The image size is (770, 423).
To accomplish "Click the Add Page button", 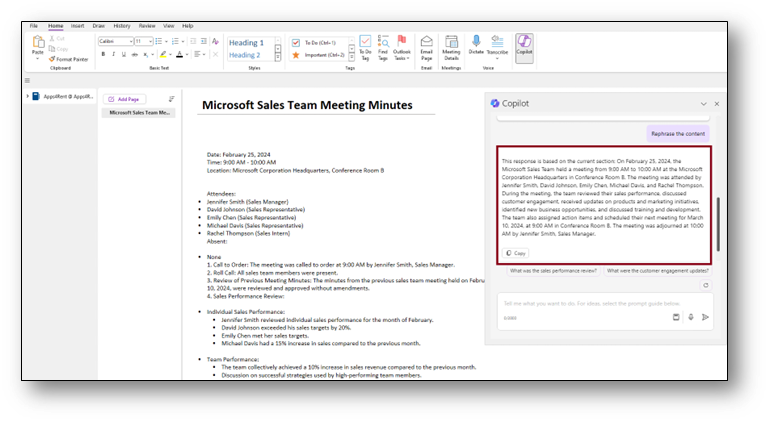I will (124, 99).
